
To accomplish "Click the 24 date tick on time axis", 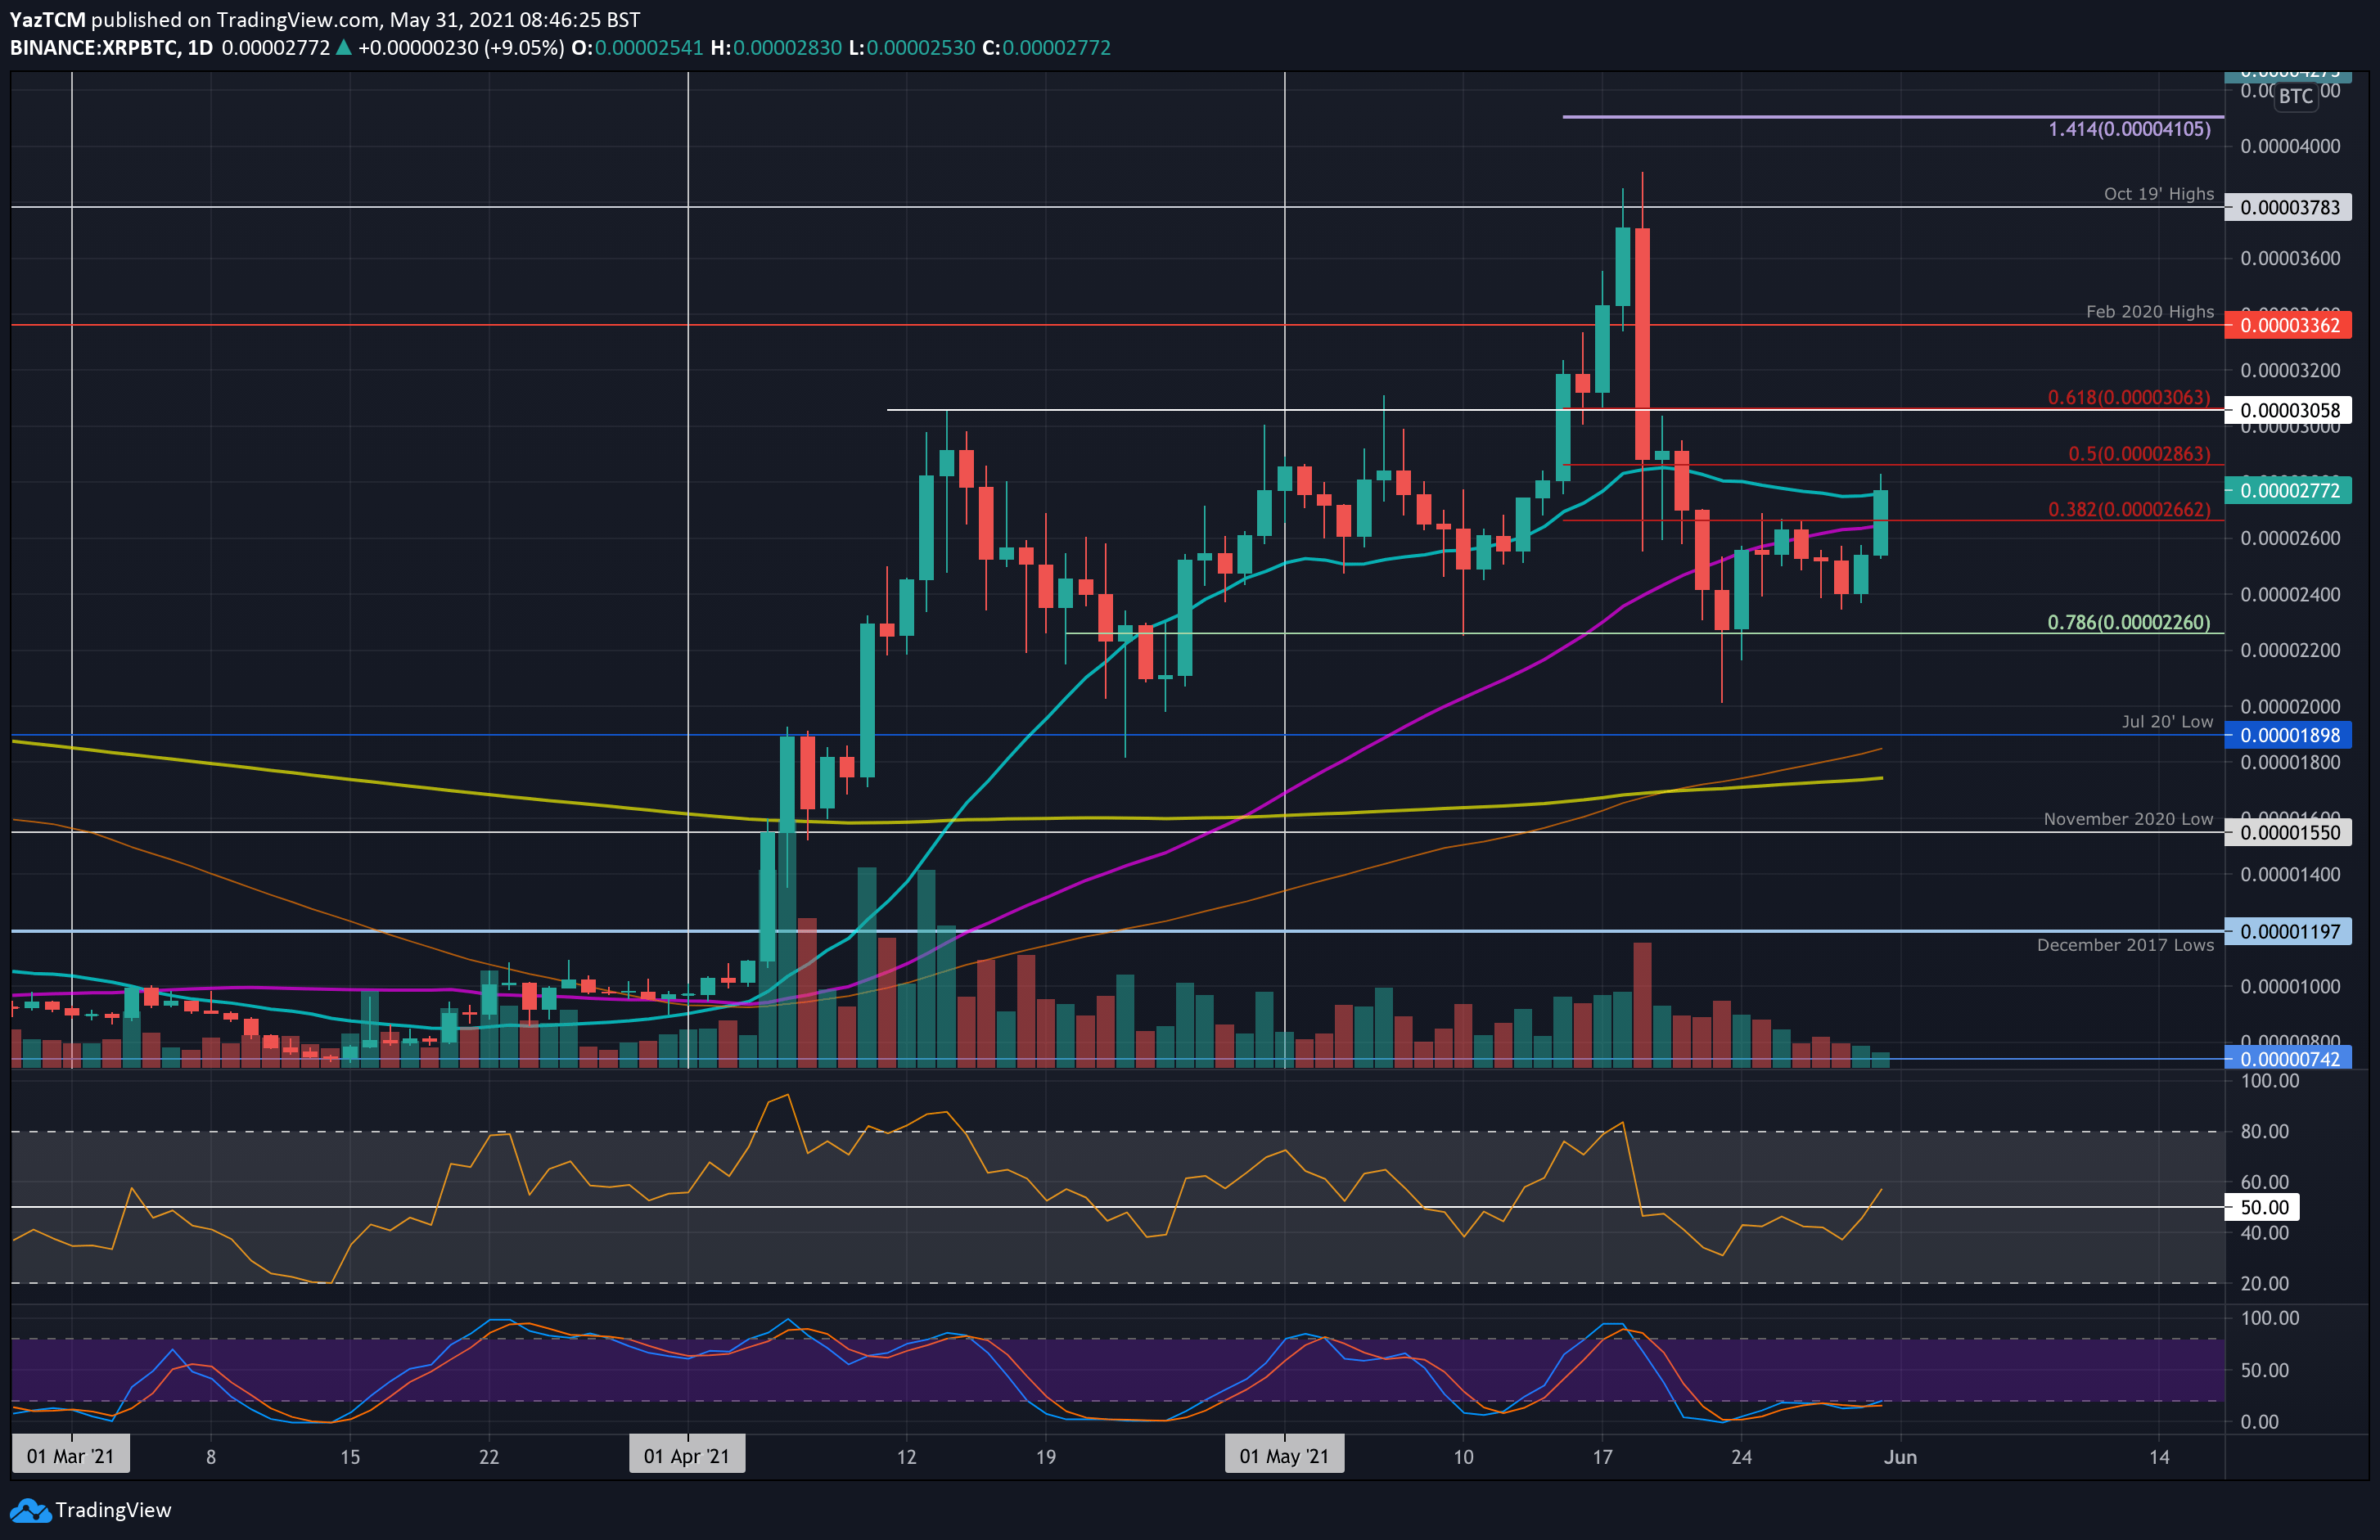I will (1741, 1457).
